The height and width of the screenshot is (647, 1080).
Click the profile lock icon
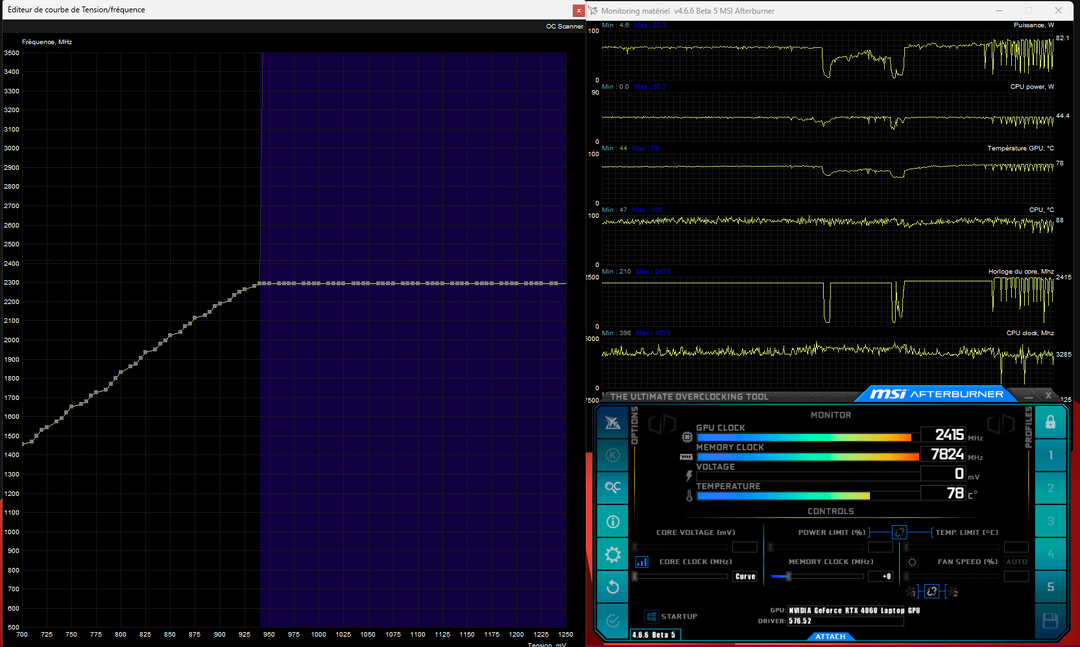tap(1050, 422)
